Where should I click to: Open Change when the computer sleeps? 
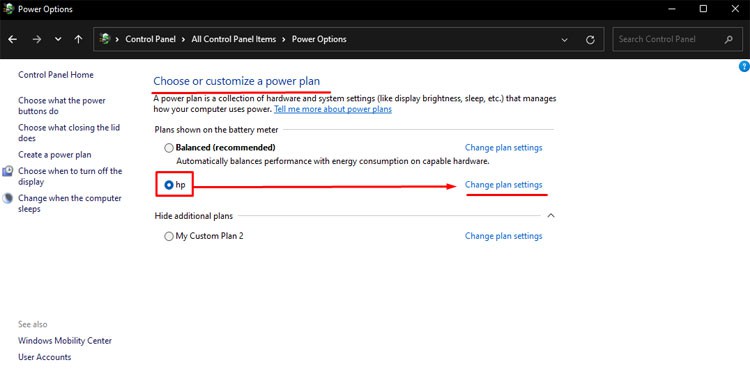70,204
